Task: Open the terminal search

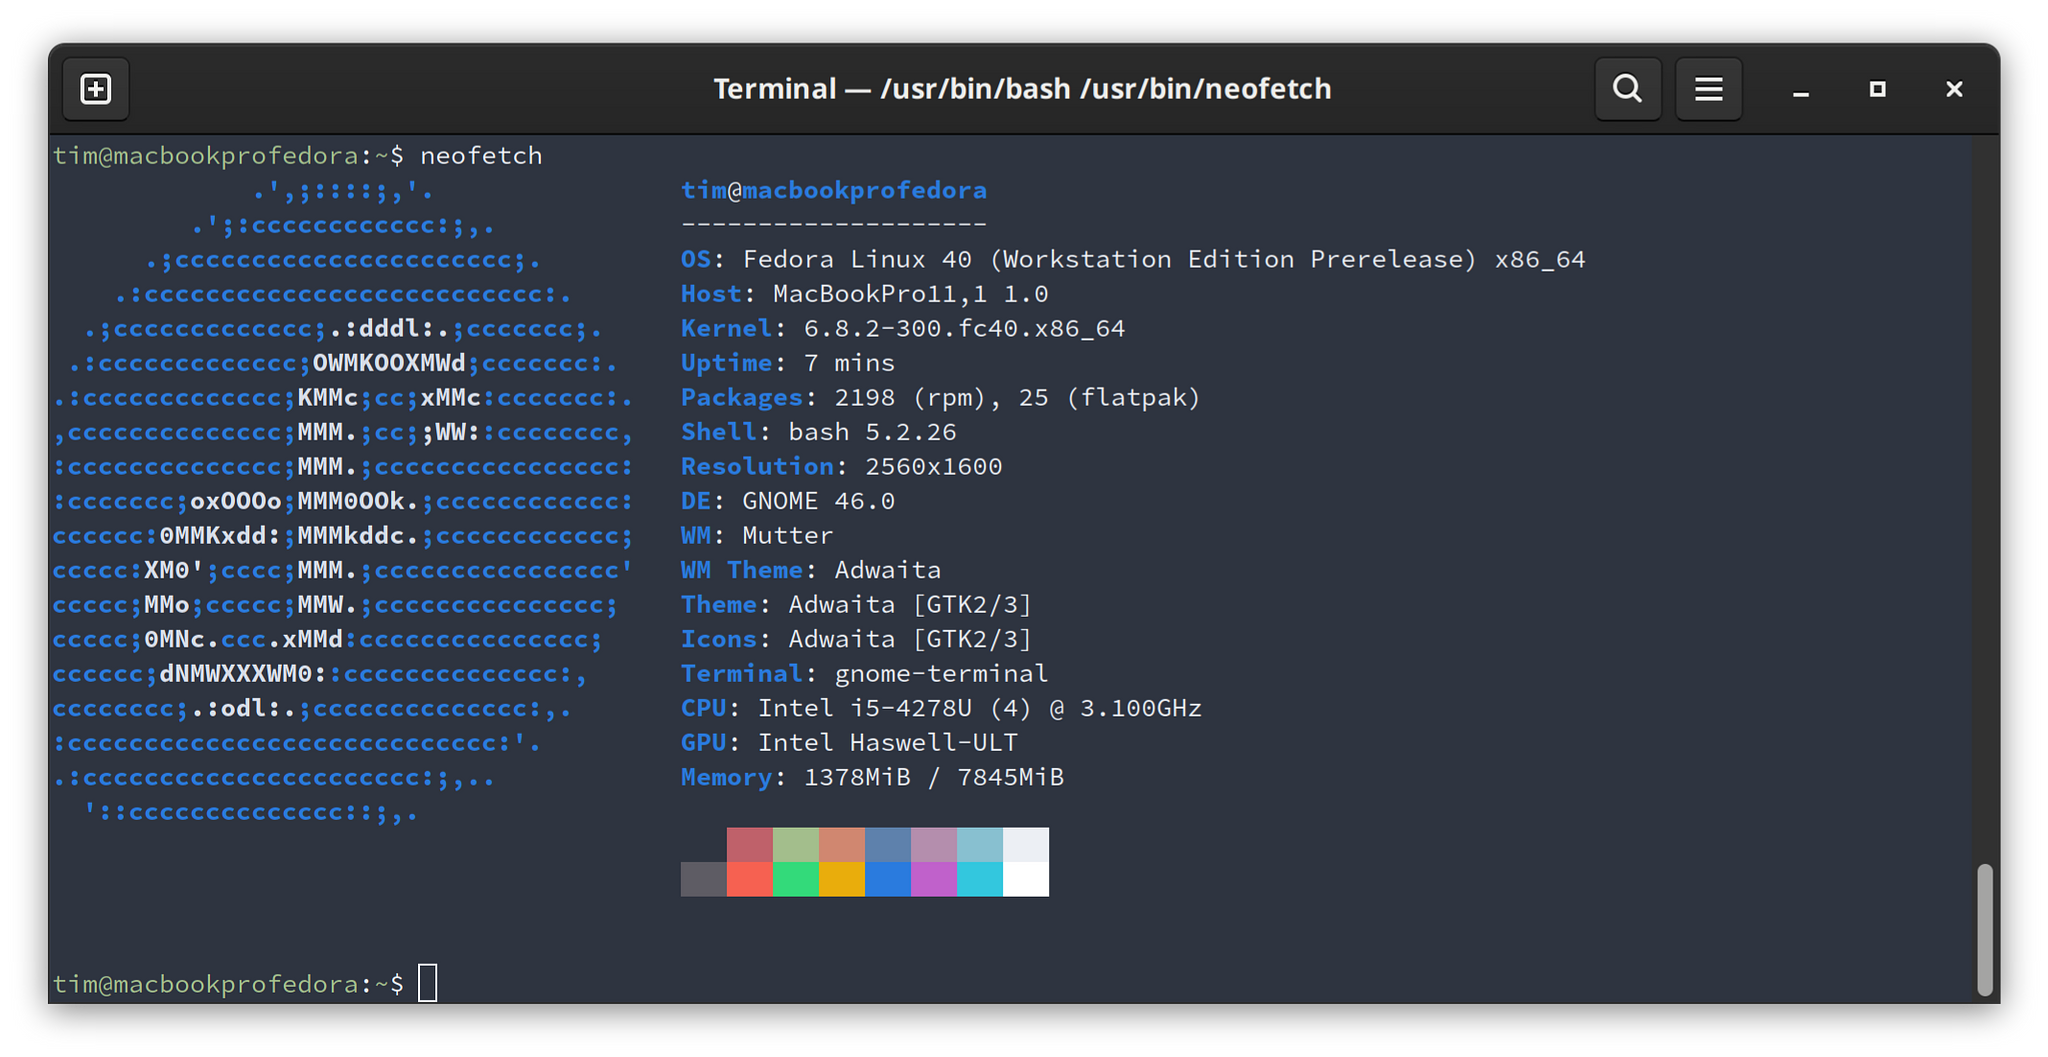Action: tap(1628, 89)
